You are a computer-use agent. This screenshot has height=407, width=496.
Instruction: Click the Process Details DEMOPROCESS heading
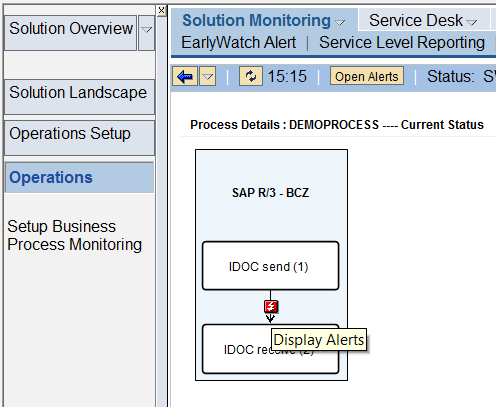pos(337,125)
